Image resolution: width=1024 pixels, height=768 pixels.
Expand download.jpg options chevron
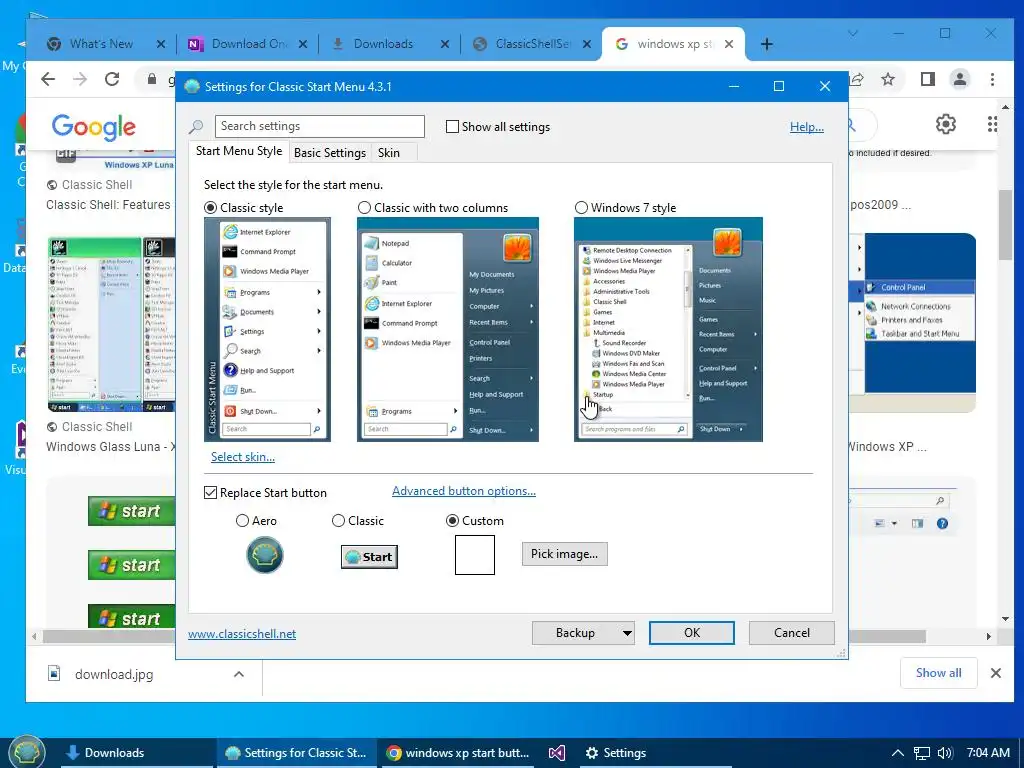(239, 674)
